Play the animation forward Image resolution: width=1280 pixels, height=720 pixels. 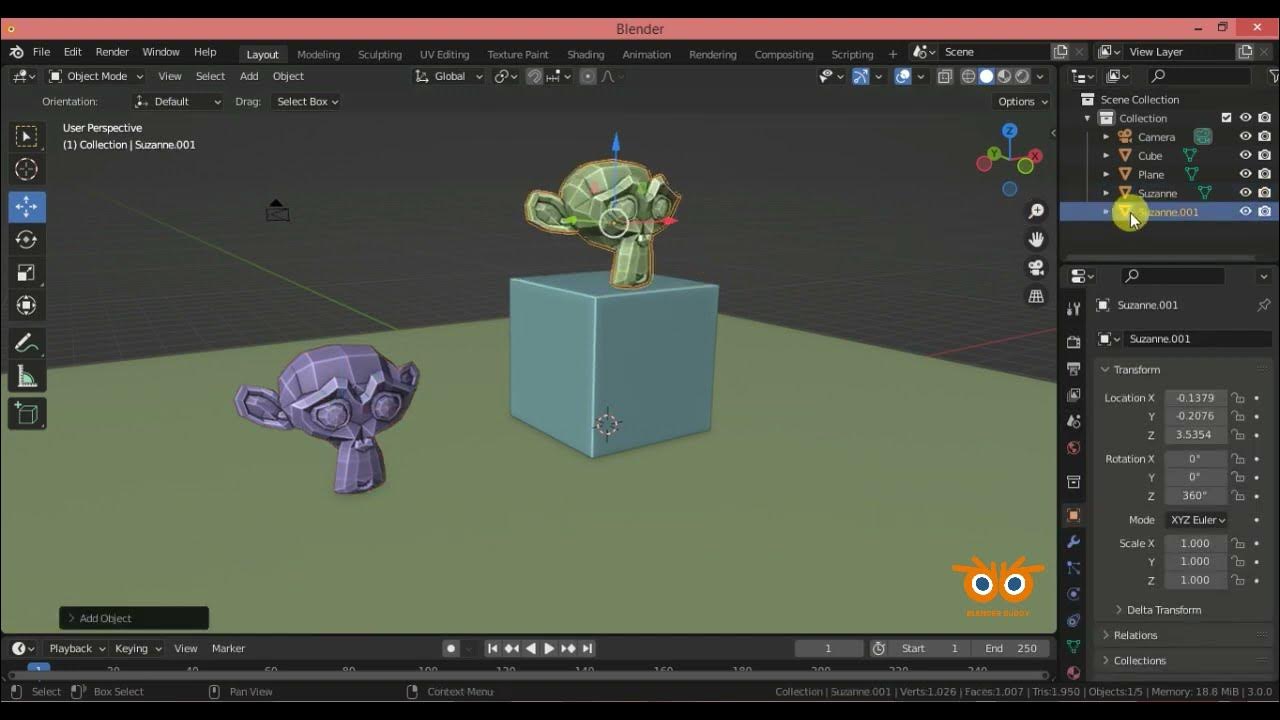coord(549,648)
